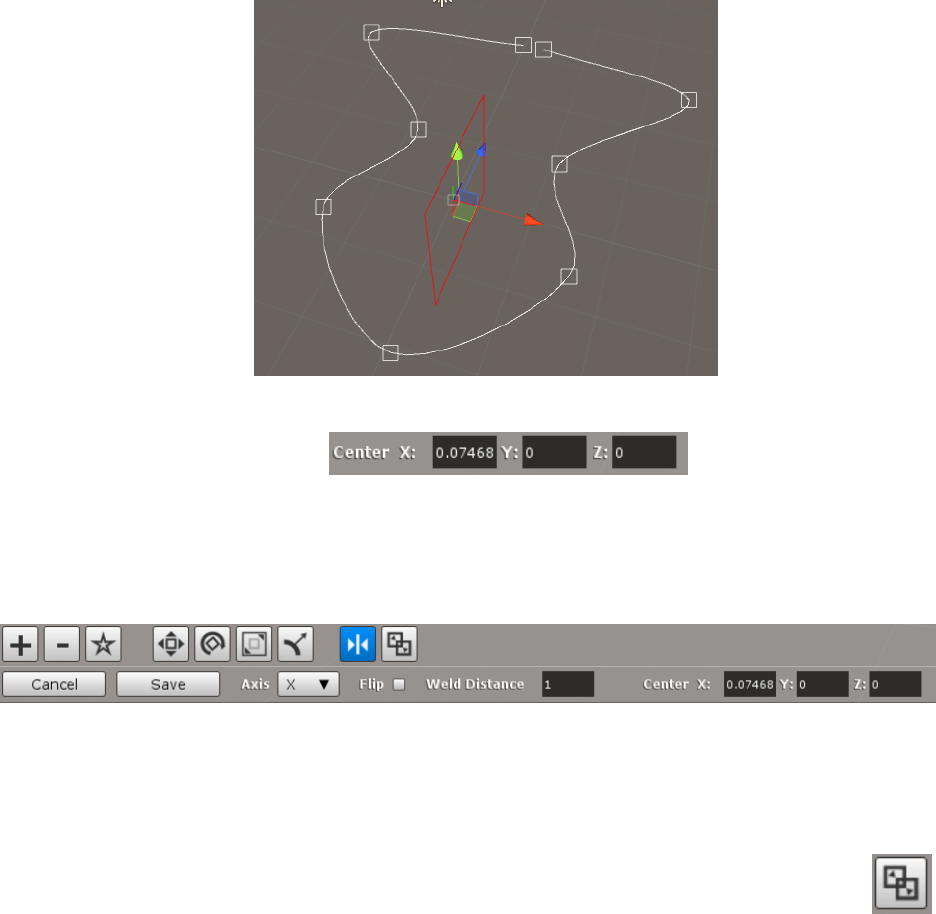This screenshot has width=936, height=914.
Task: Open the Axis dropdown showing X
Action: (308, 684)
